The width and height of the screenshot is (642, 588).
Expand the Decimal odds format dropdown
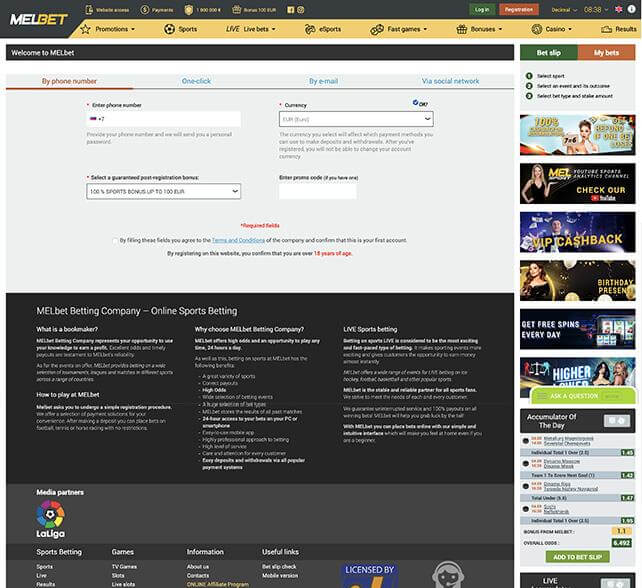click(564, 9)
